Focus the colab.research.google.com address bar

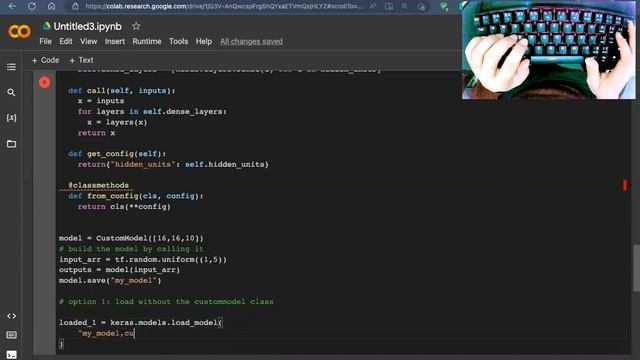(x=224, y=6)
